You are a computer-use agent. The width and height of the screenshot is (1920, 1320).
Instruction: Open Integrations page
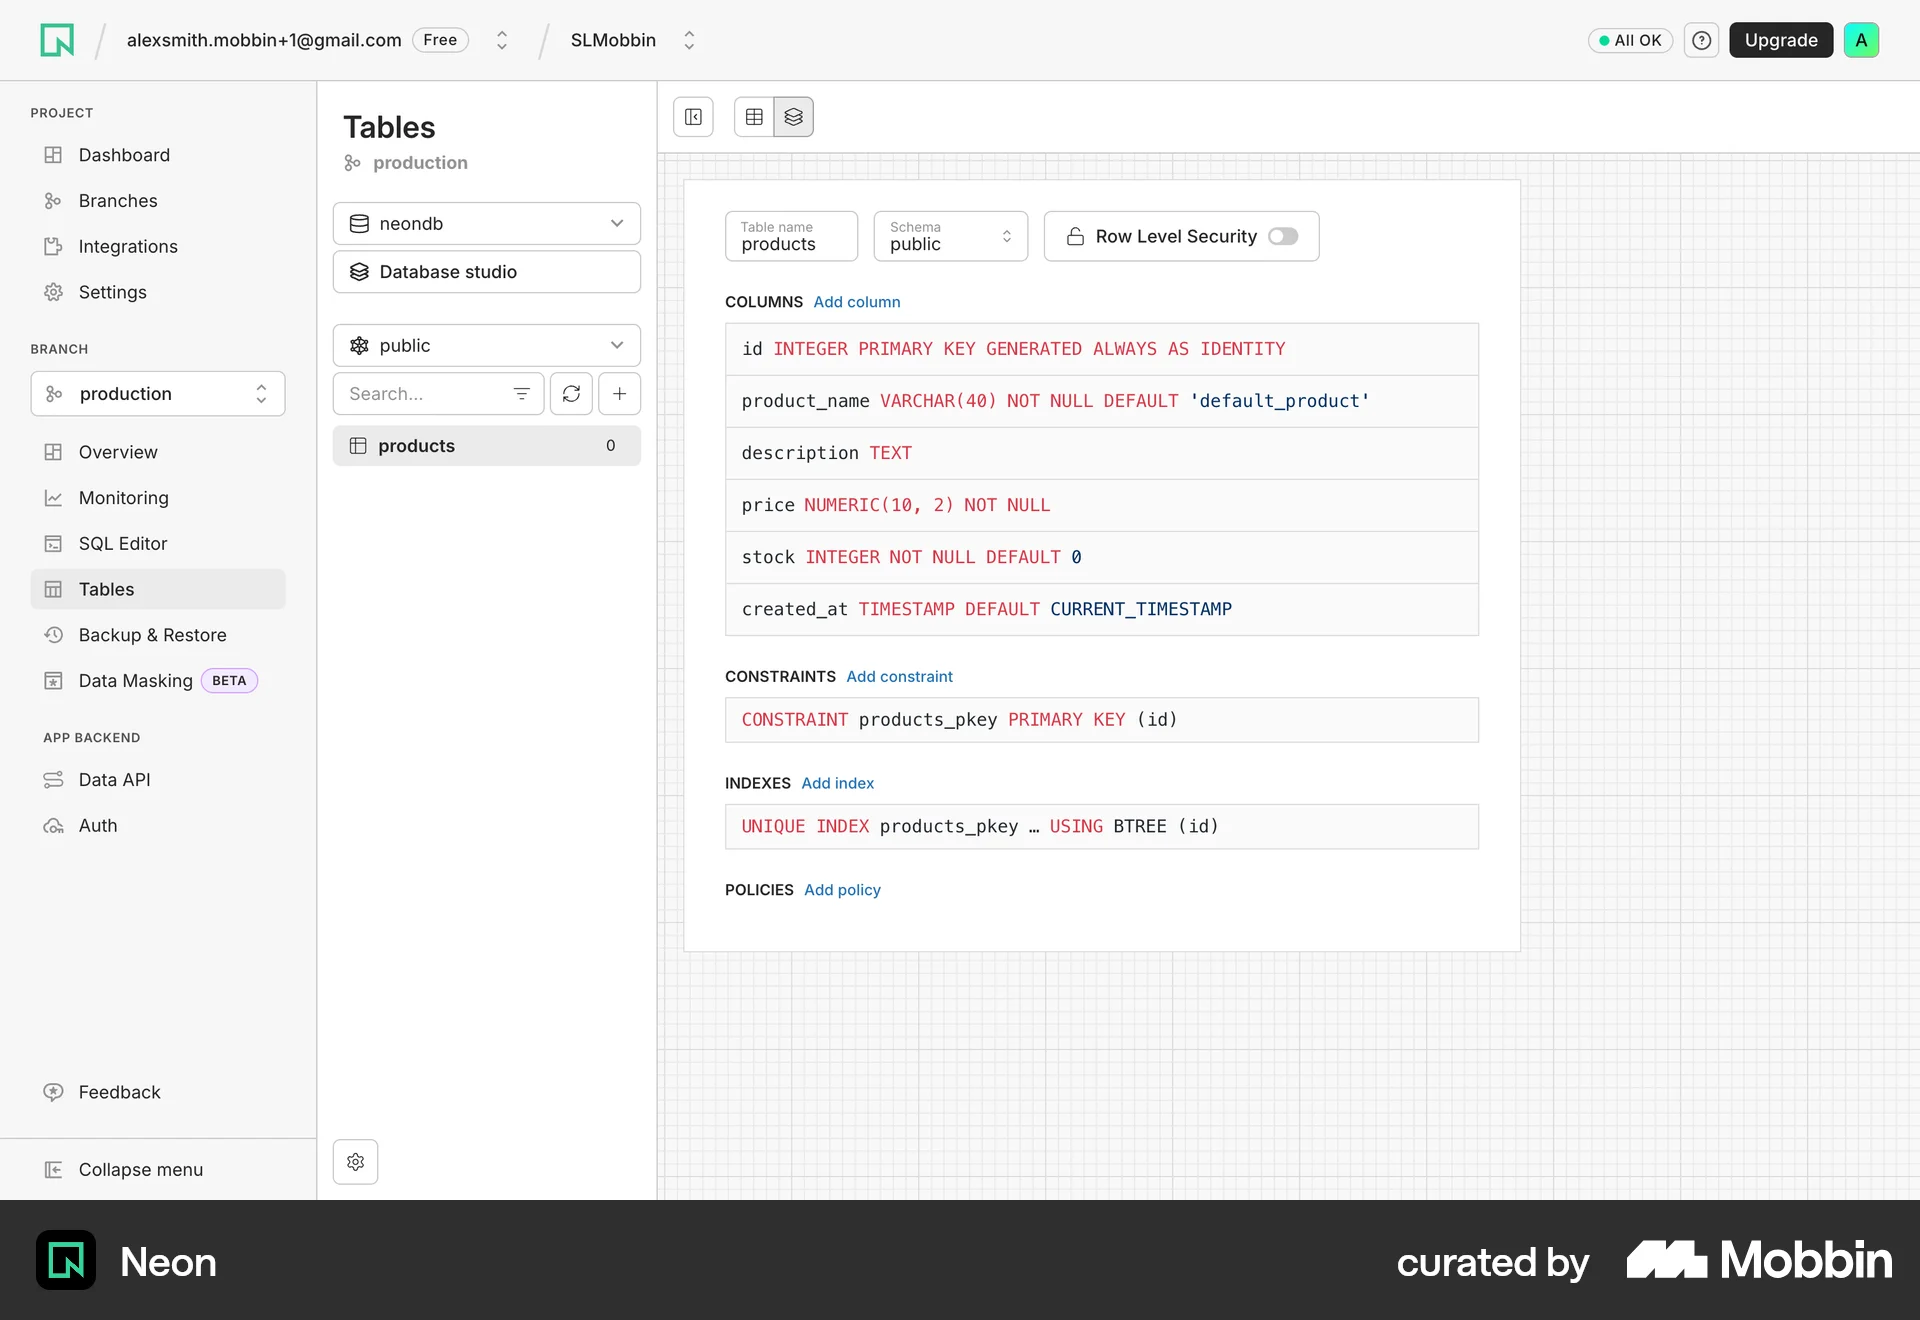pyautogui.click(x=128, y=247)
